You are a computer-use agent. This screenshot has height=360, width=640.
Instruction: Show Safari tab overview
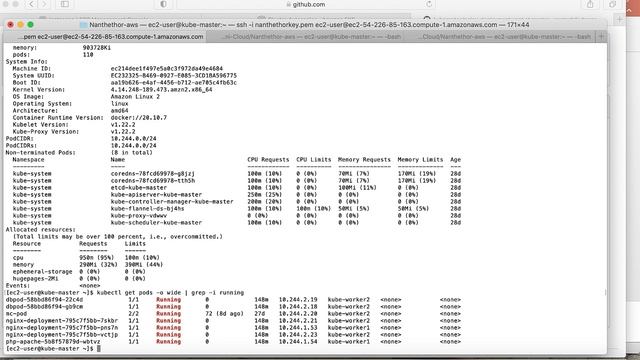pos(612,4)
